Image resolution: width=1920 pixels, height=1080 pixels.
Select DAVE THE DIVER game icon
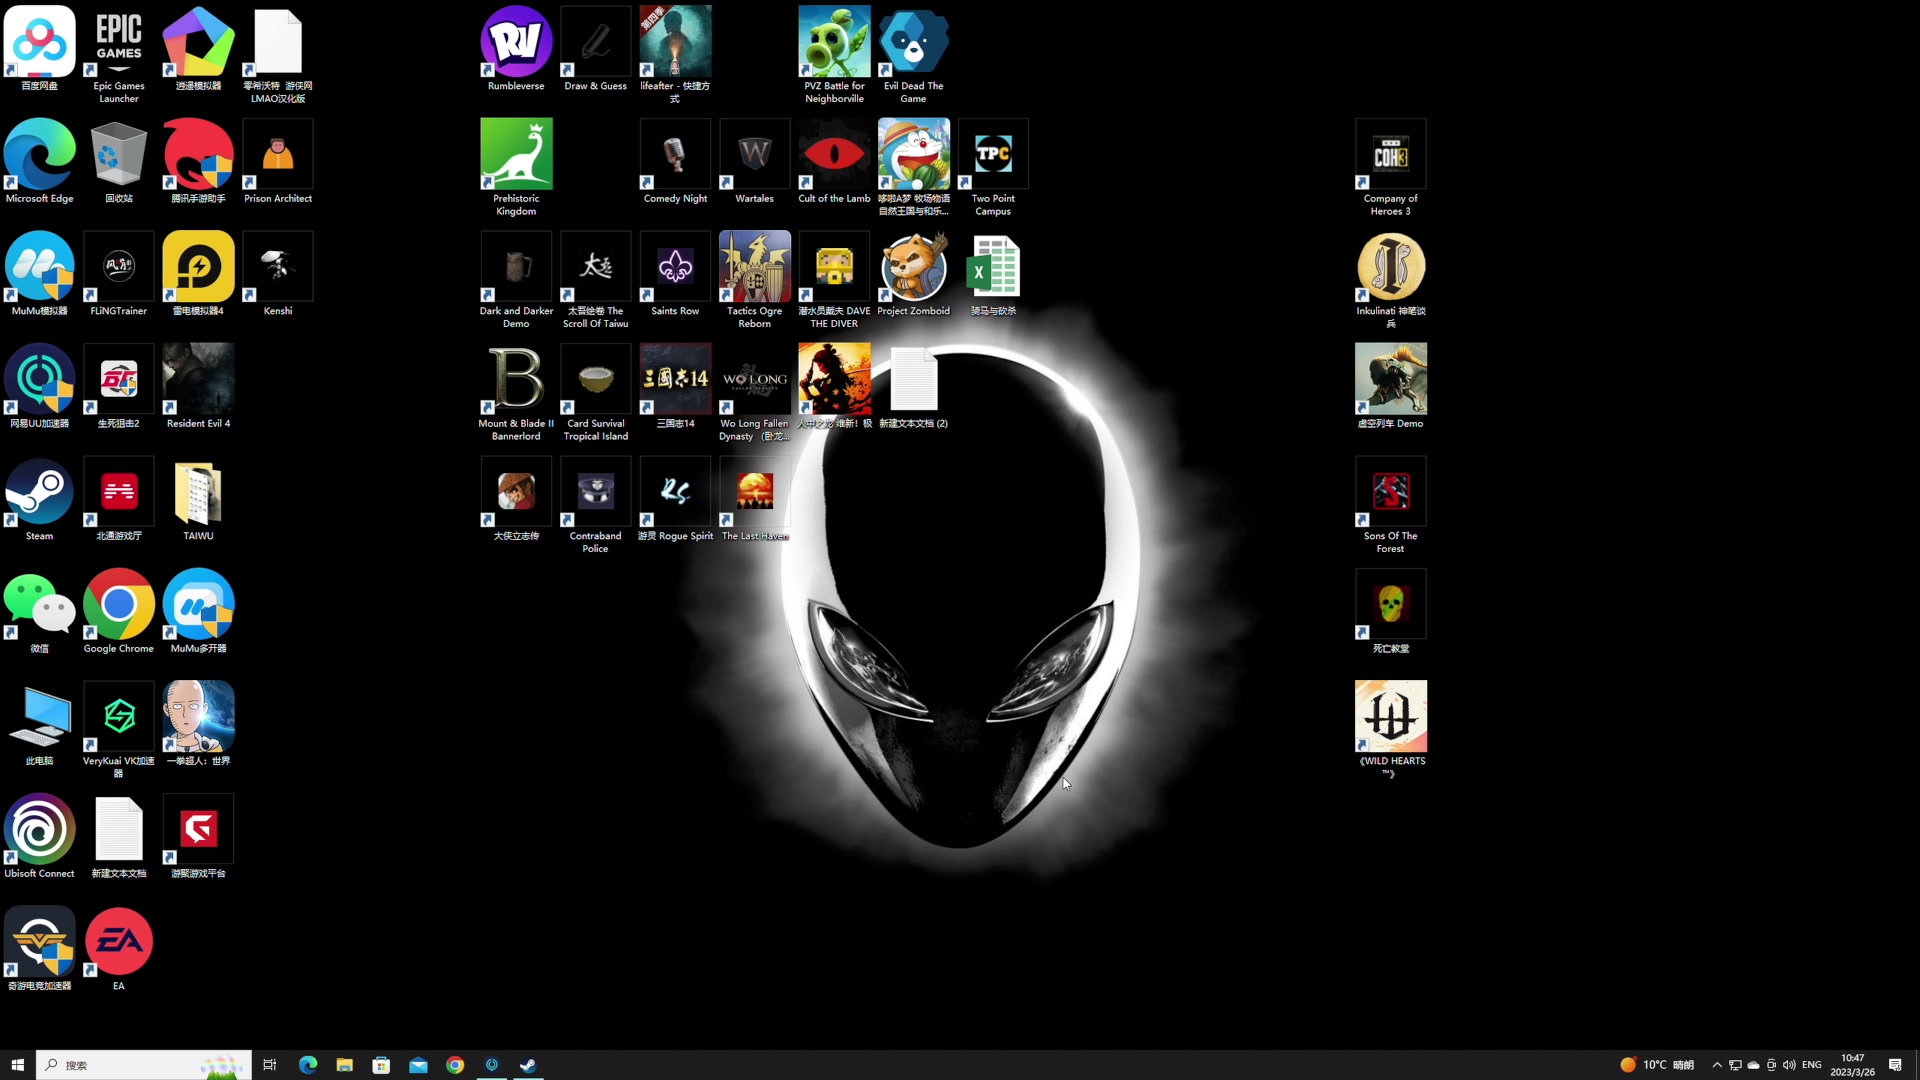[x=834, y=280]
